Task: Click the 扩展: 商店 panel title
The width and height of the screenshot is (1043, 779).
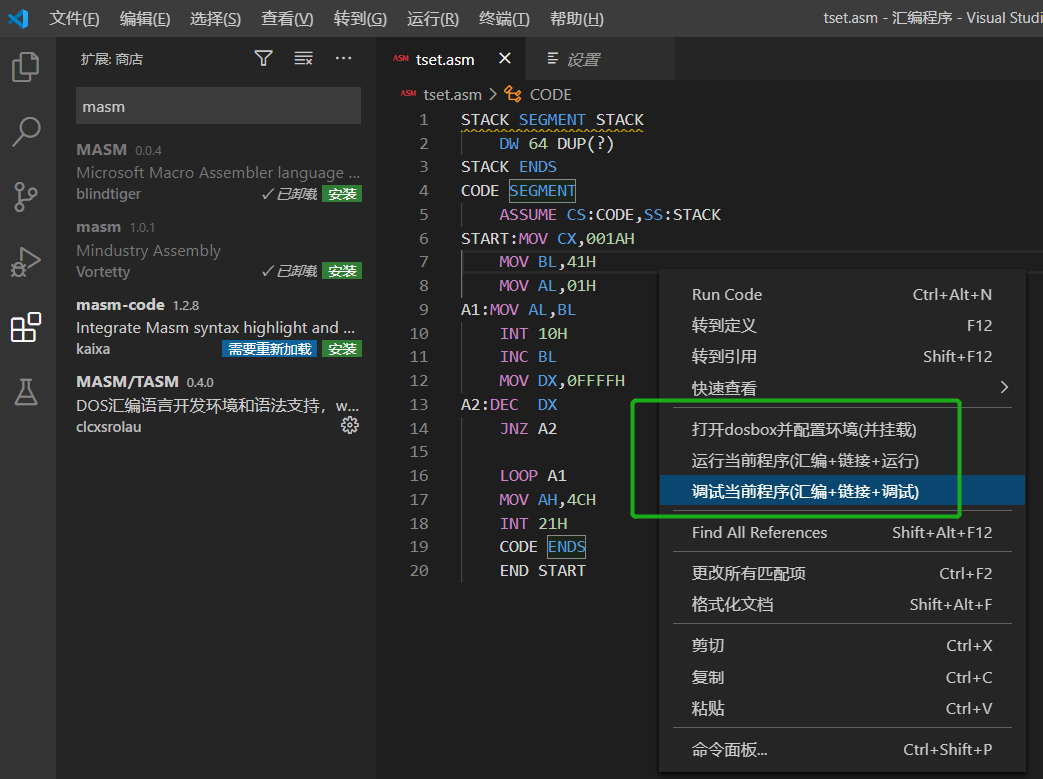Action: (x=112, y=59)
